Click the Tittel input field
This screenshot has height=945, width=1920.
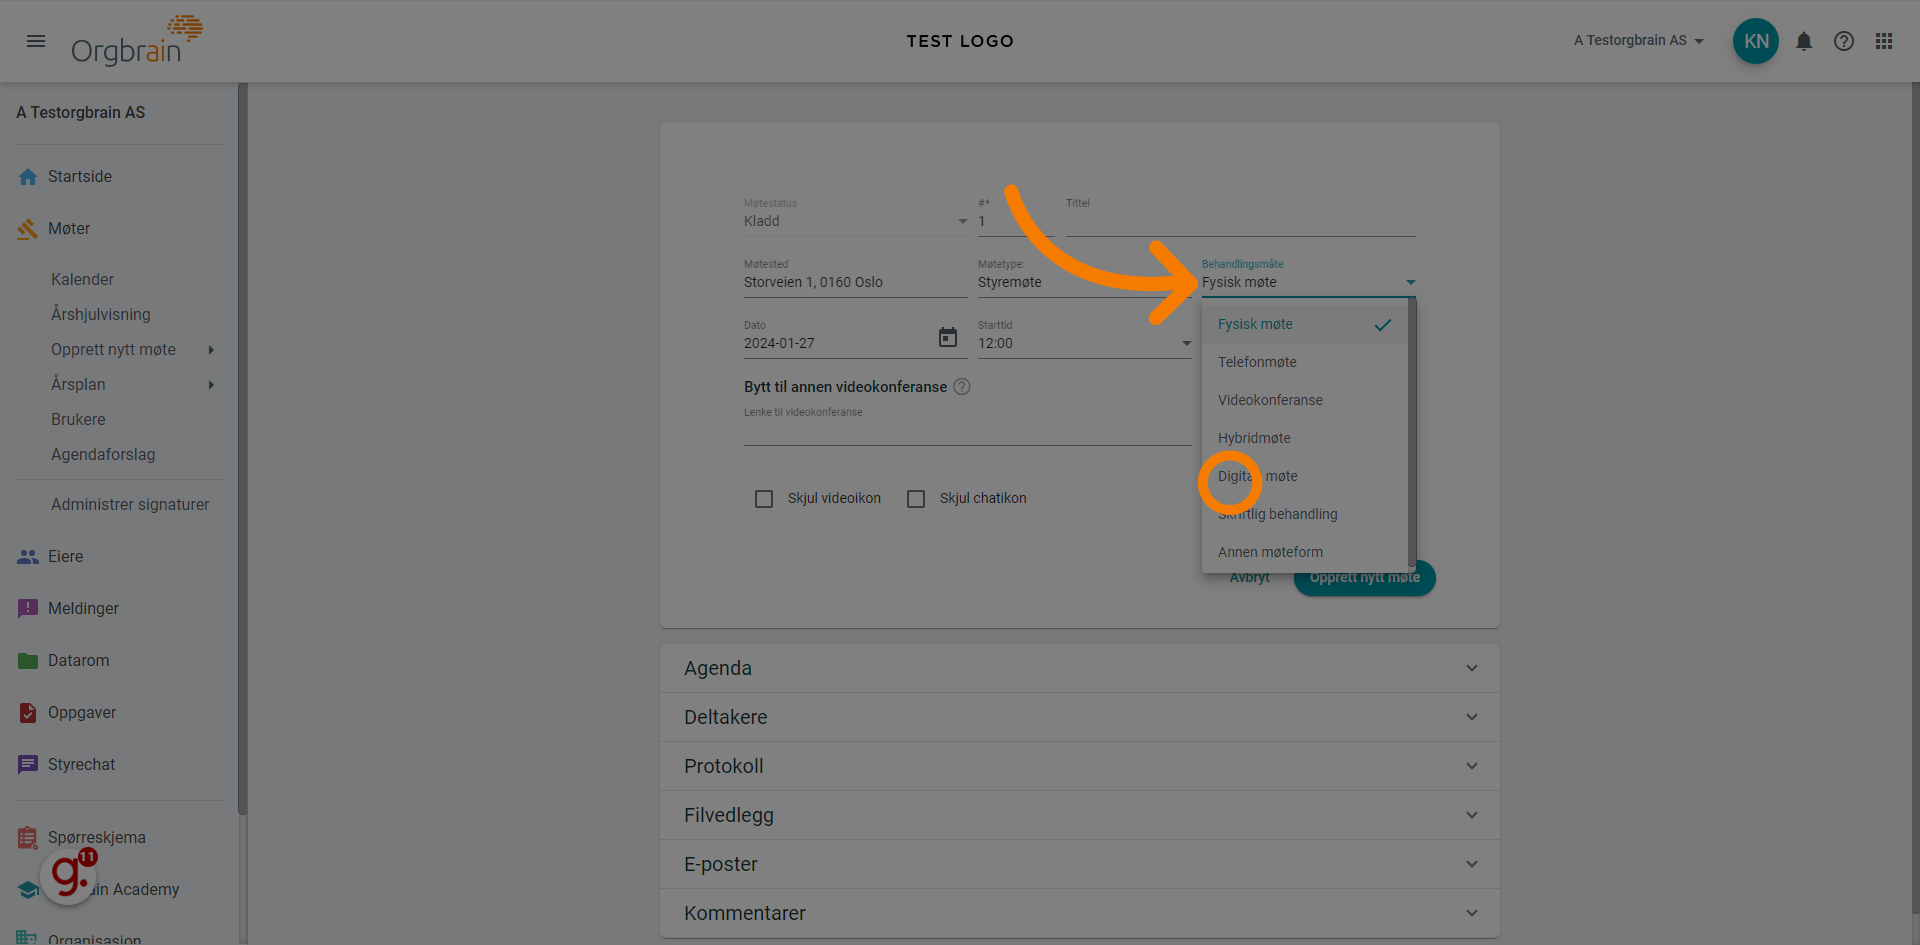tap(1240, 221)
